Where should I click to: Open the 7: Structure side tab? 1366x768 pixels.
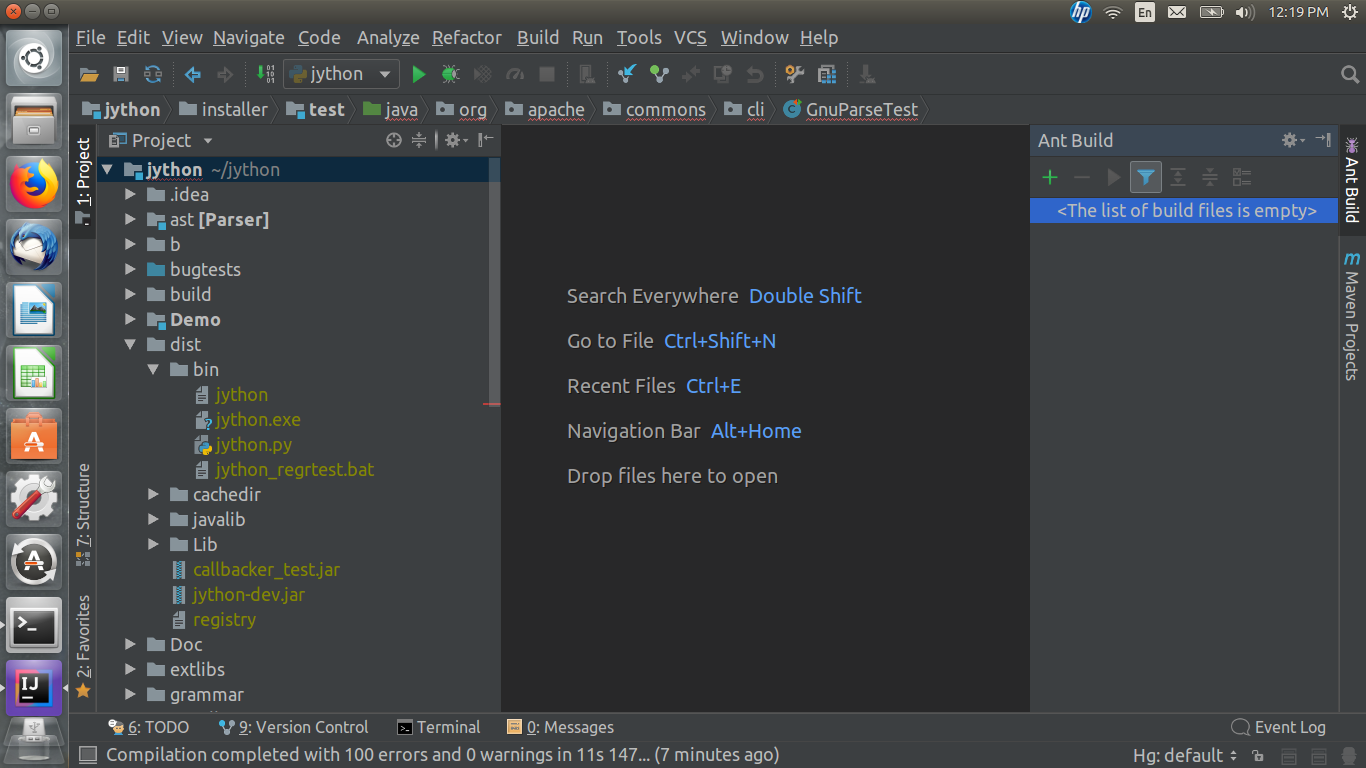pyautogui.click(x=83, y=515)
